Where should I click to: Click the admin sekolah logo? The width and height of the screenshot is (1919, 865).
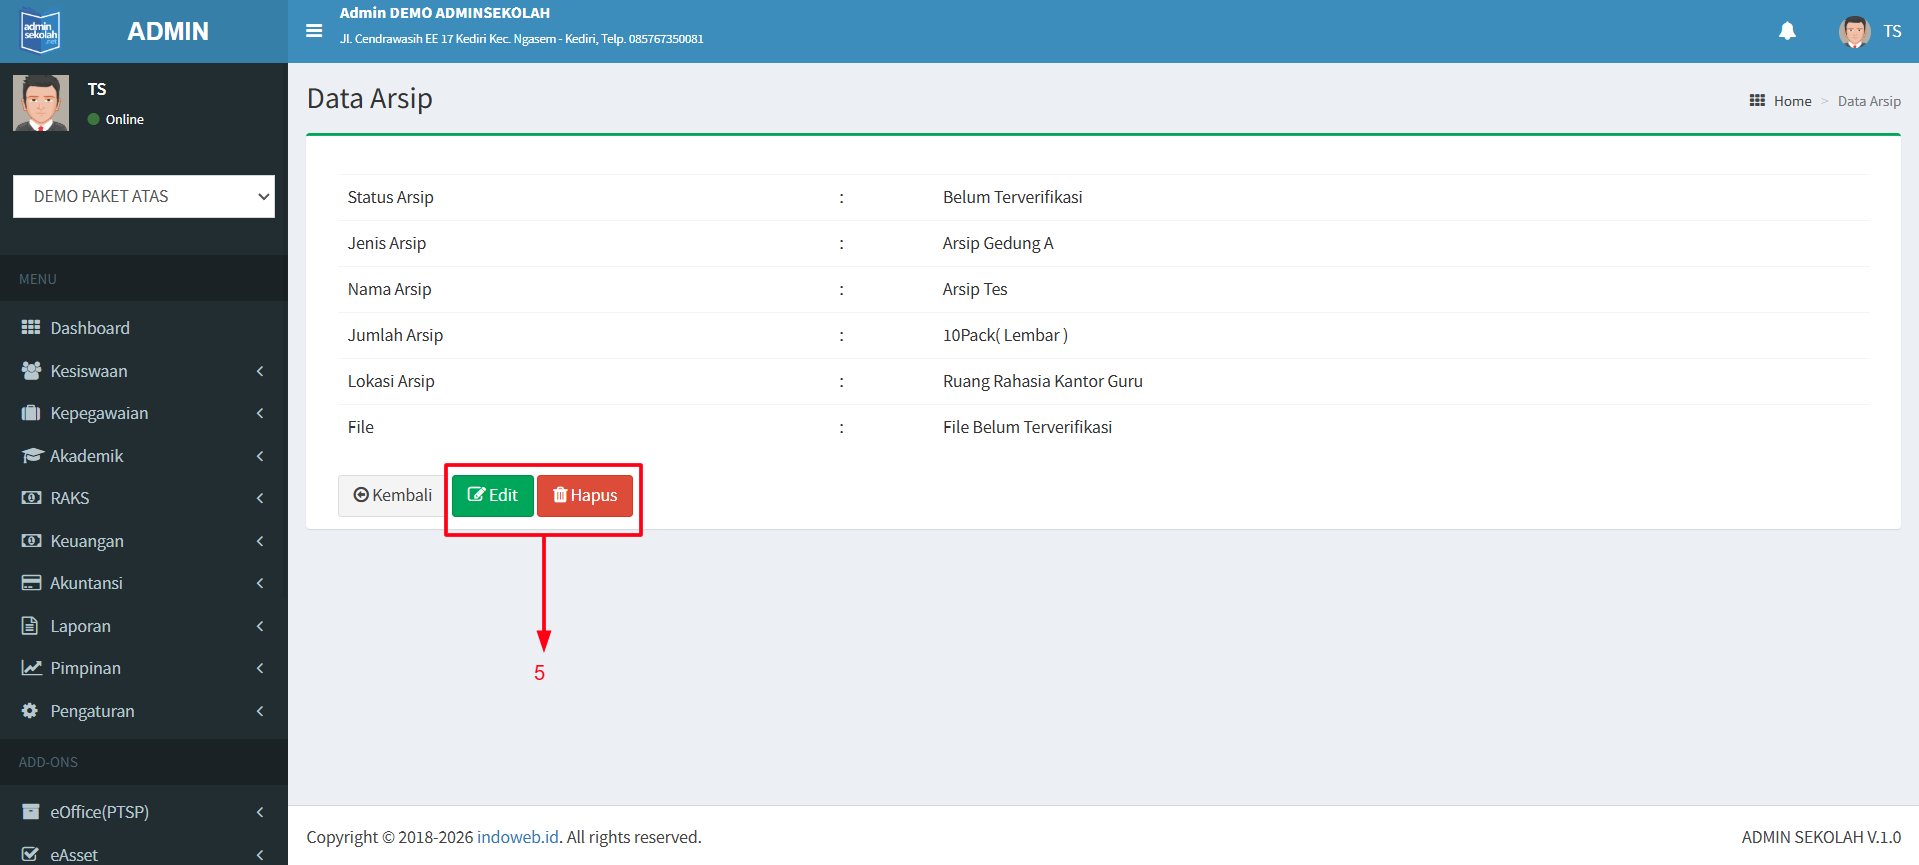coord(41,31)
